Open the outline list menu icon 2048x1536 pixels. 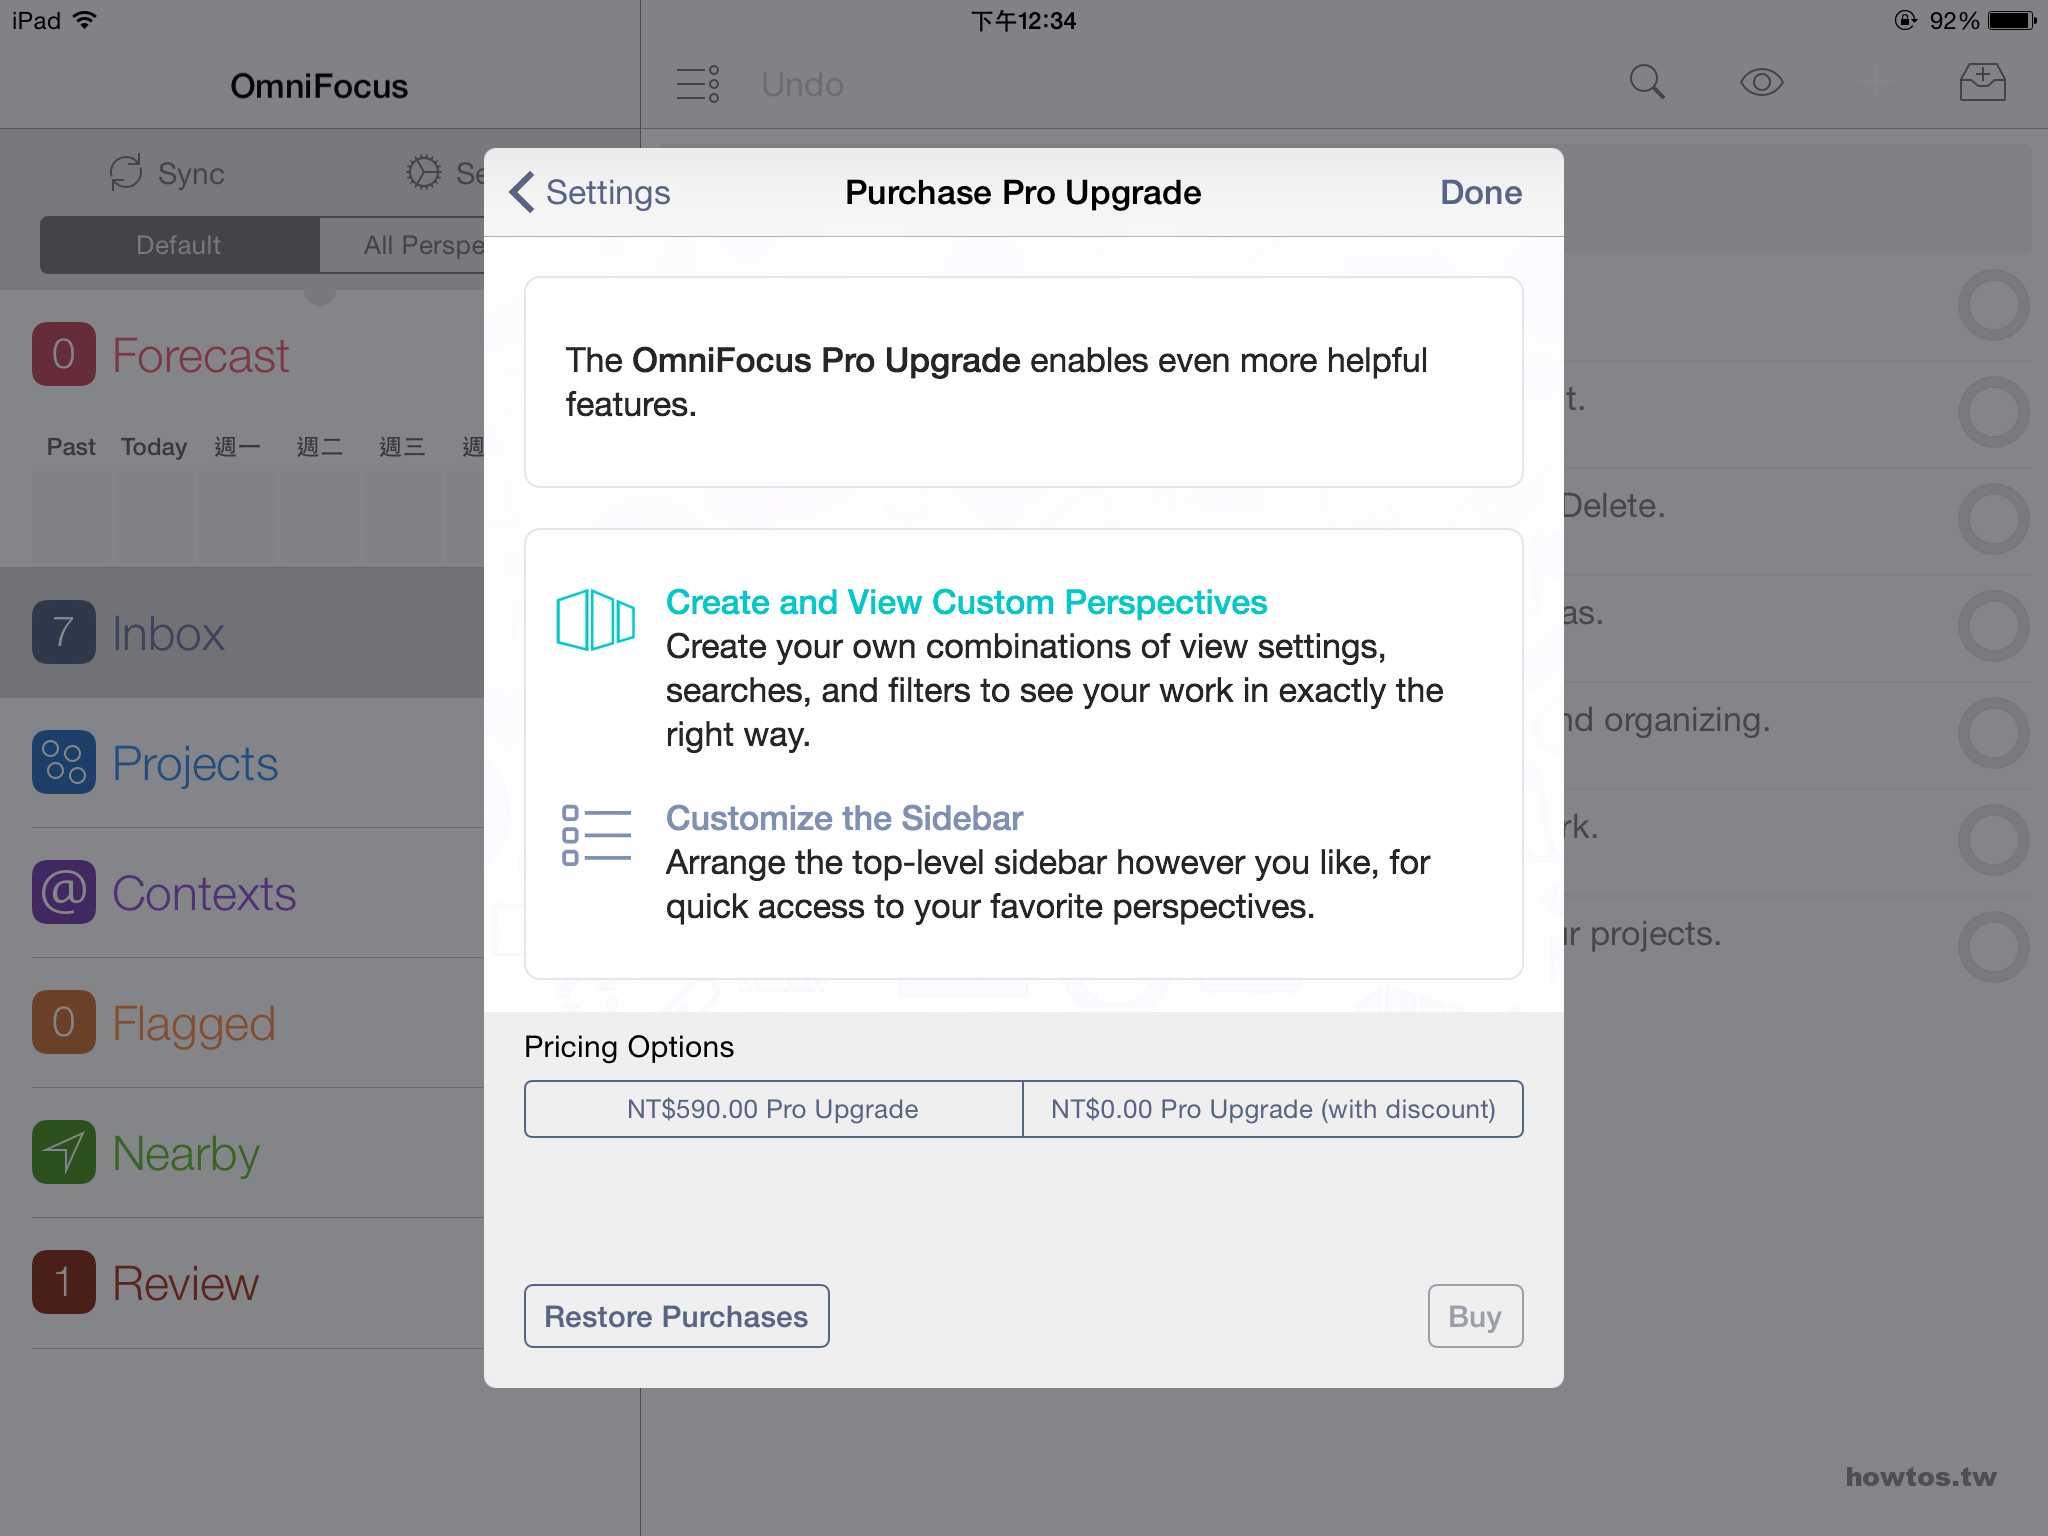(698, 84)
